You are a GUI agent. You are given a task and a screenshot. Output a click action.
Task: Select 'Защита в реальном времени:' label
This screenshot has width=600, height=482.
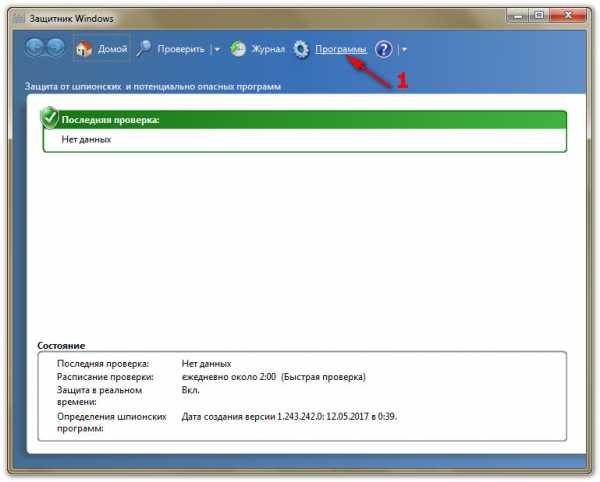pyautogui.click(x=99, y=396)
